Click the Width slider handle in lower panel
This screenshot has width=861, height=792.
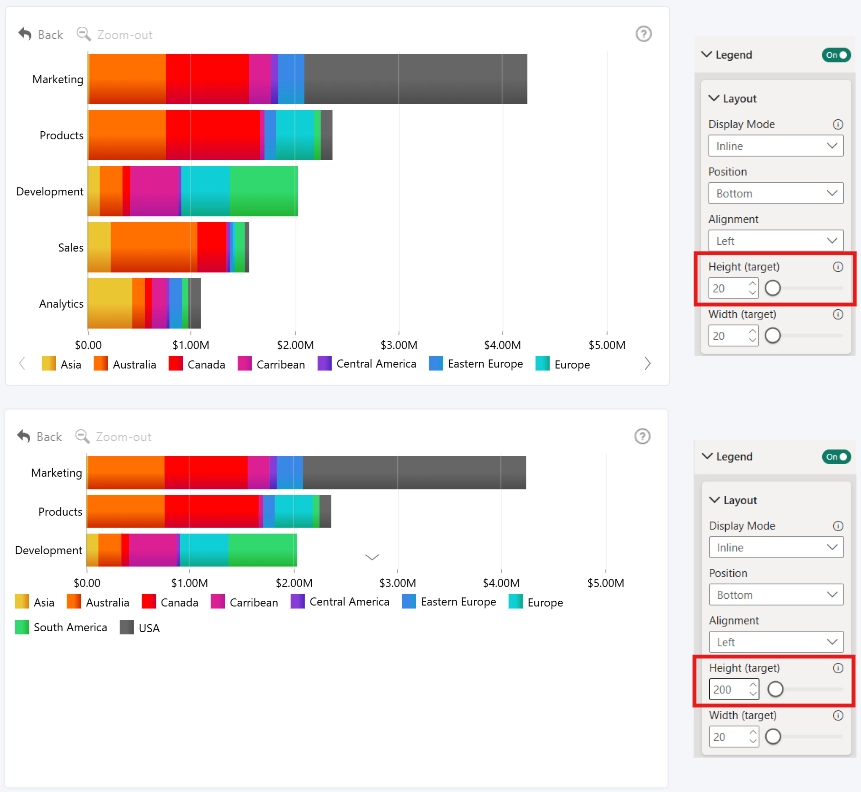click(773, 736)
